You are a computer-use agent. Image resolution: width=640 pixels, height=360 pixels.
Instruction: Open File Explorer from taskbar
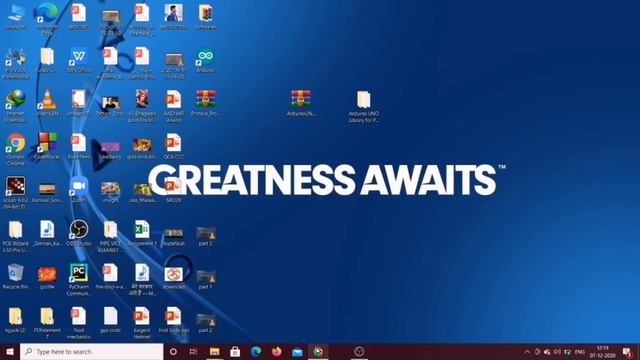214,351
